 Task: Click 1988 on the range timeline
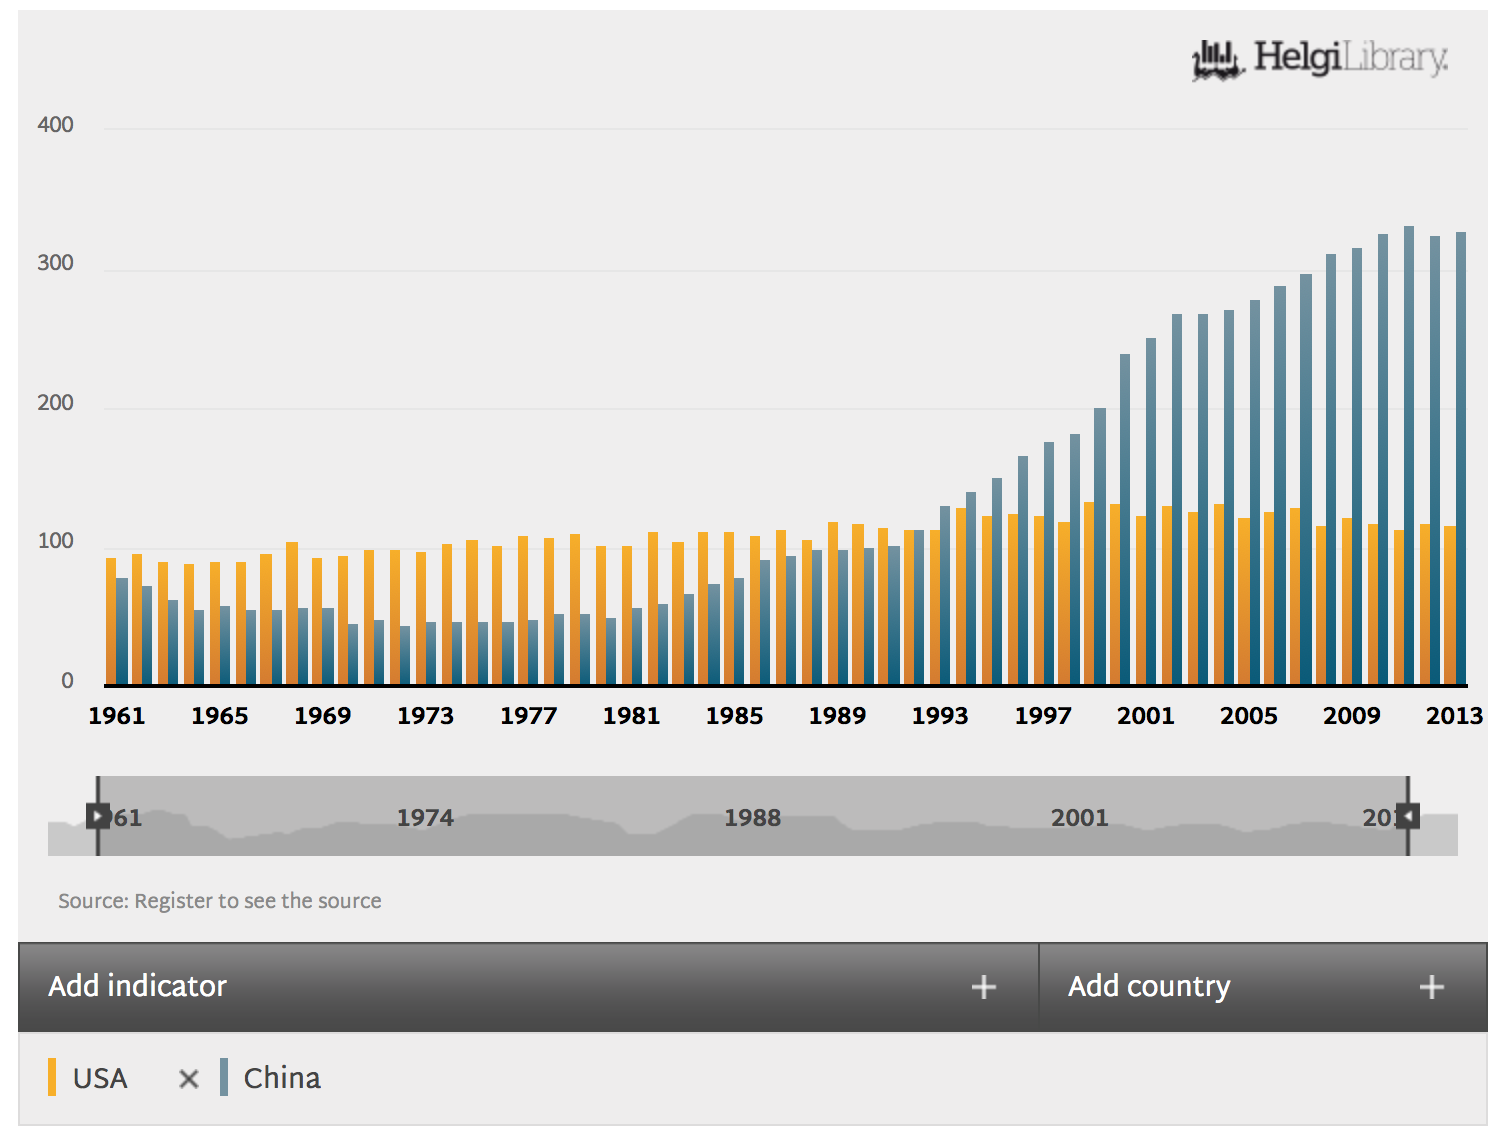[752, 818]
